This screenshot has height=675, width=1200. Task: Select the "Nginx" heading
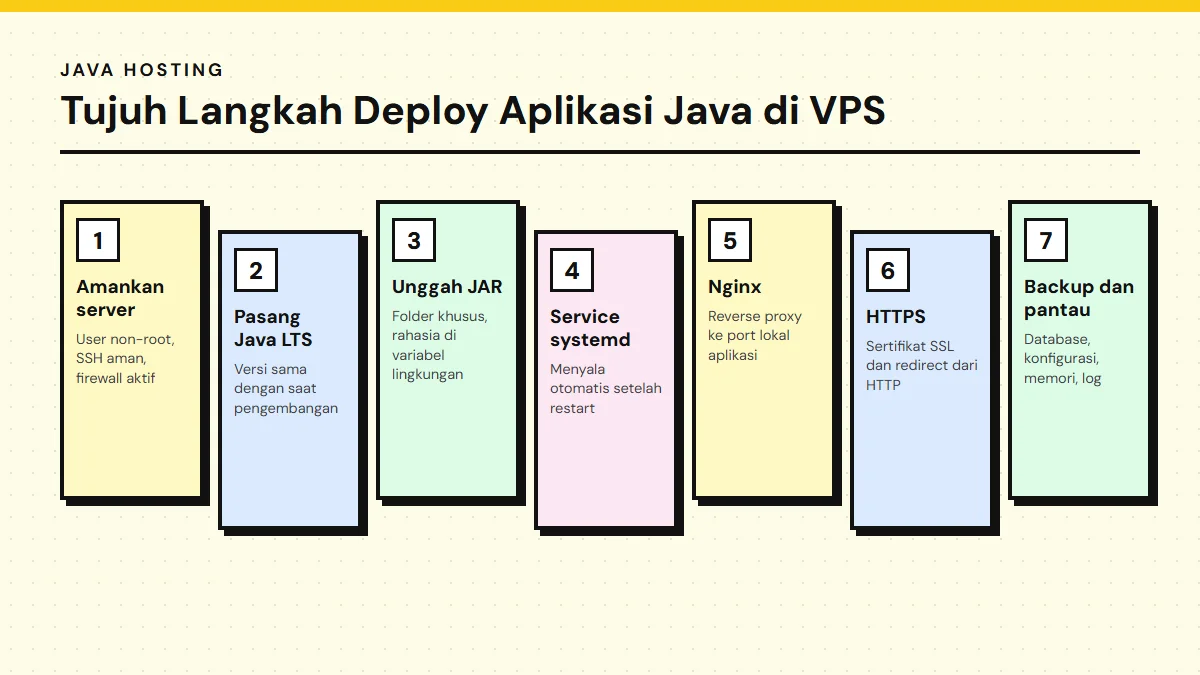point(735,287)
